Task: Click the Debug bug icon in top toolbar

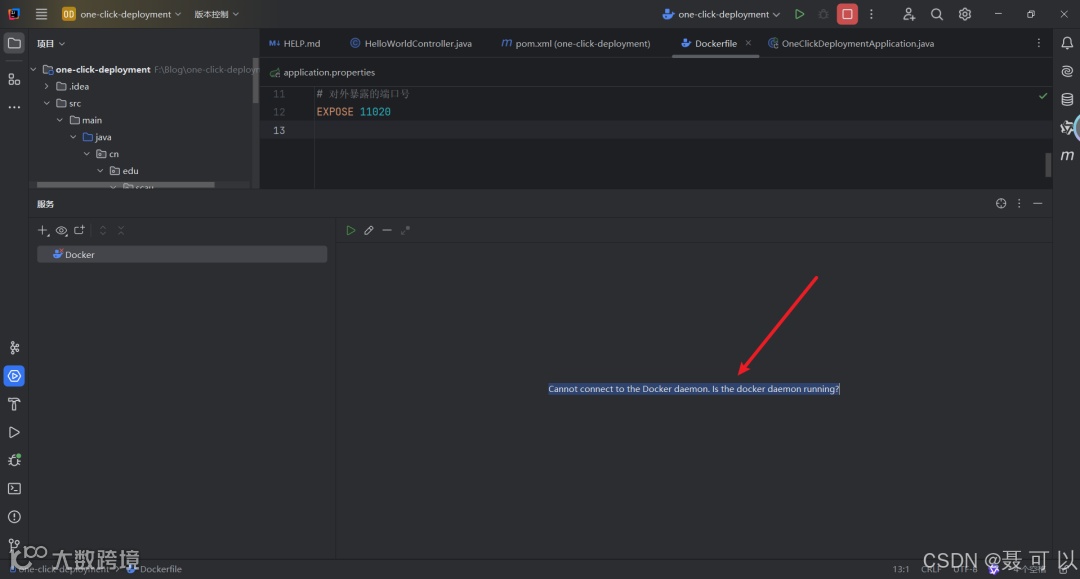Action: 823,14
